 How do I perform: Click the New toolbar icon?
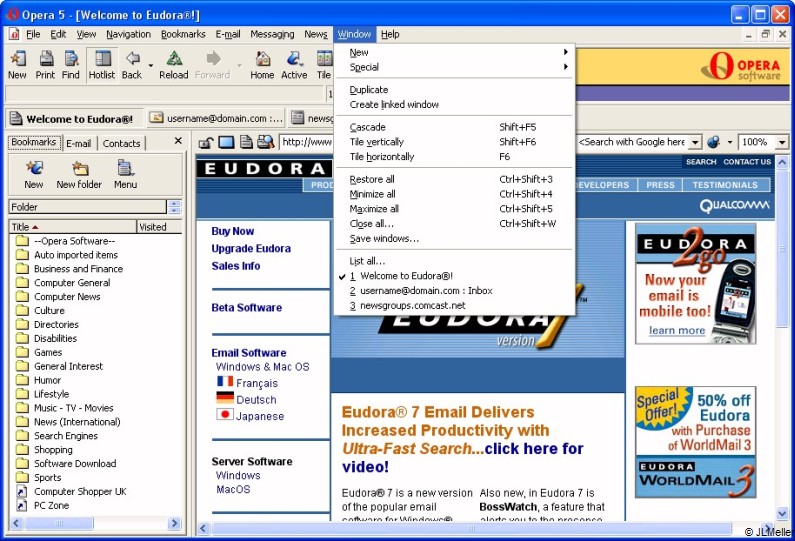[x=17, y=65]
